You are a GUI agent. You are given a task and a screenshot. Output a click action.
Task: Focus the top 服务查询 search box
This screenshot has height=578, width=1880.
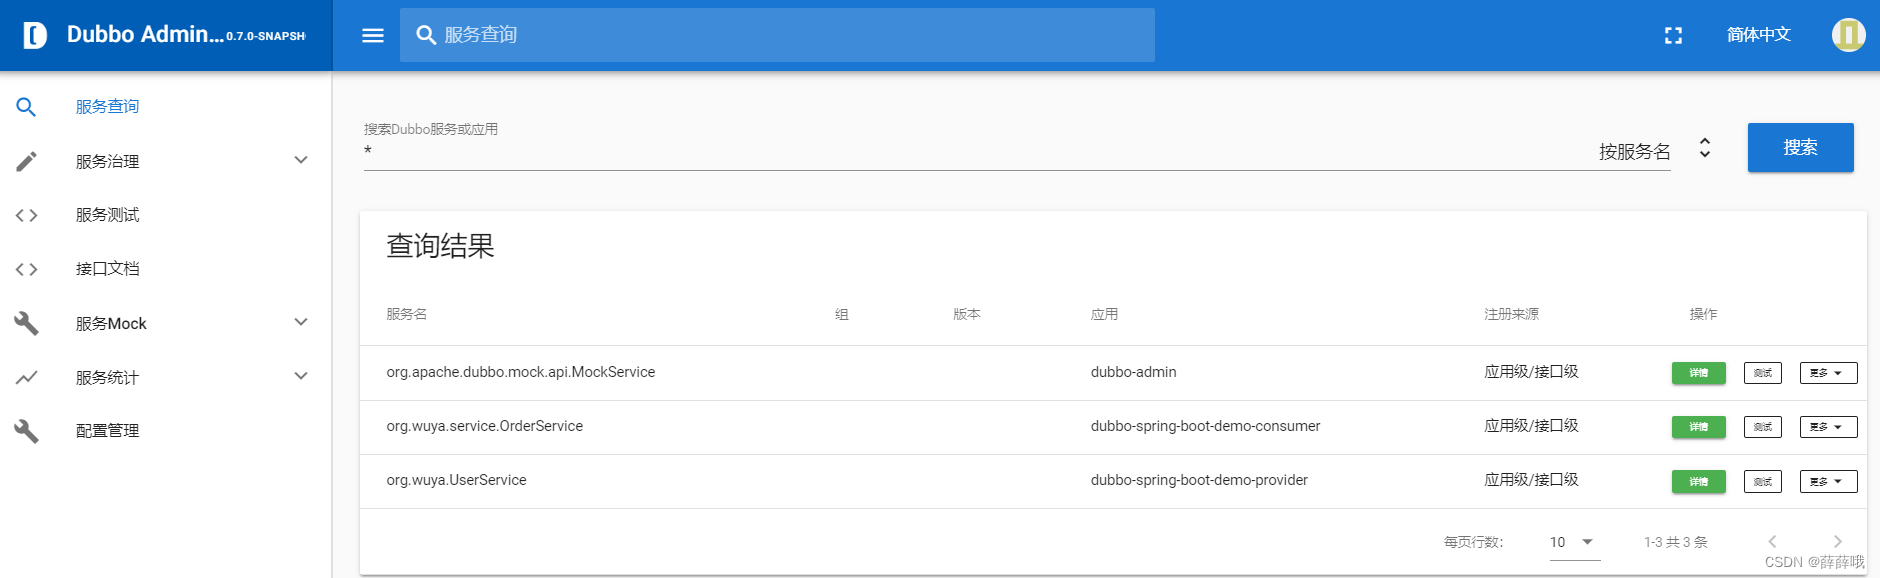777,35
